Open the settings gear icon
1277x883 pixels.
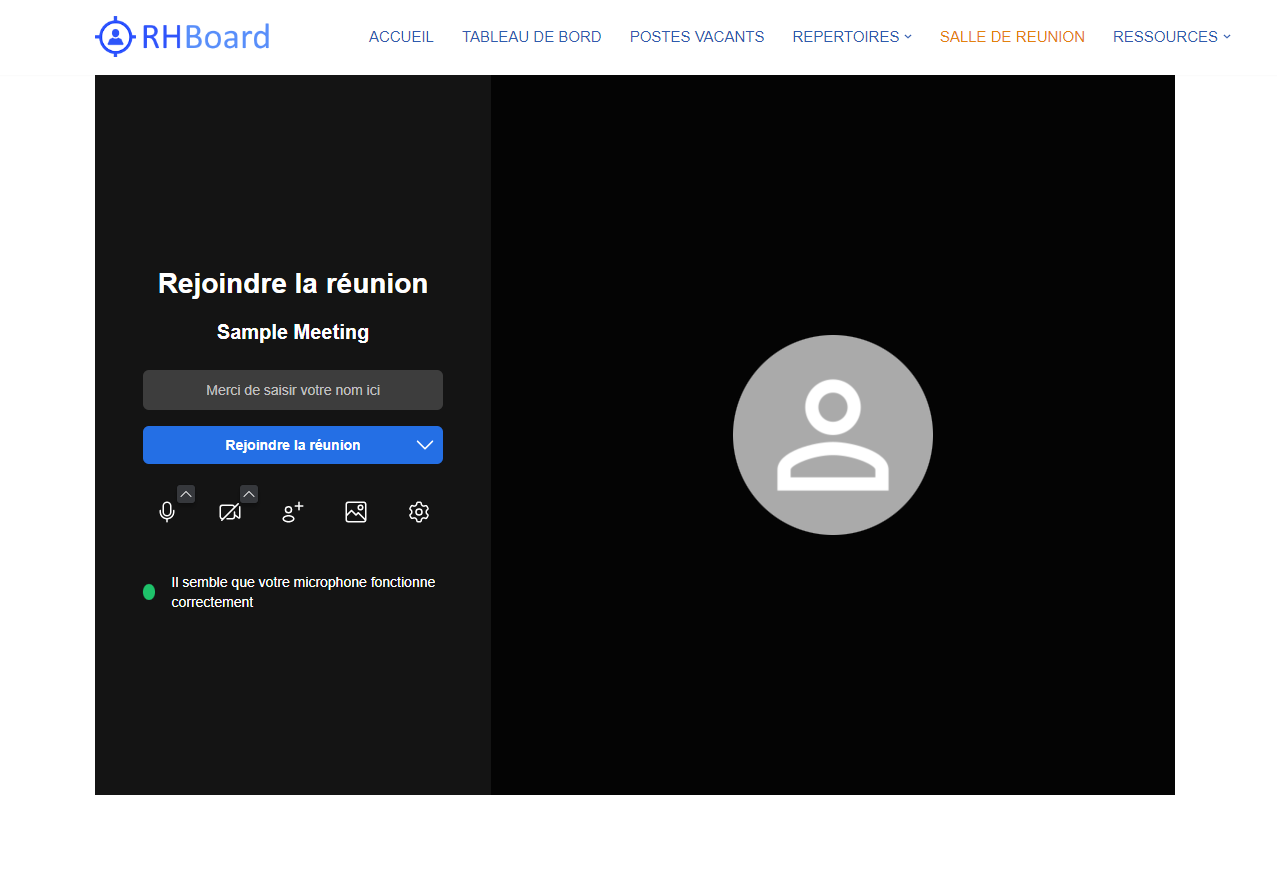(419, 512)
